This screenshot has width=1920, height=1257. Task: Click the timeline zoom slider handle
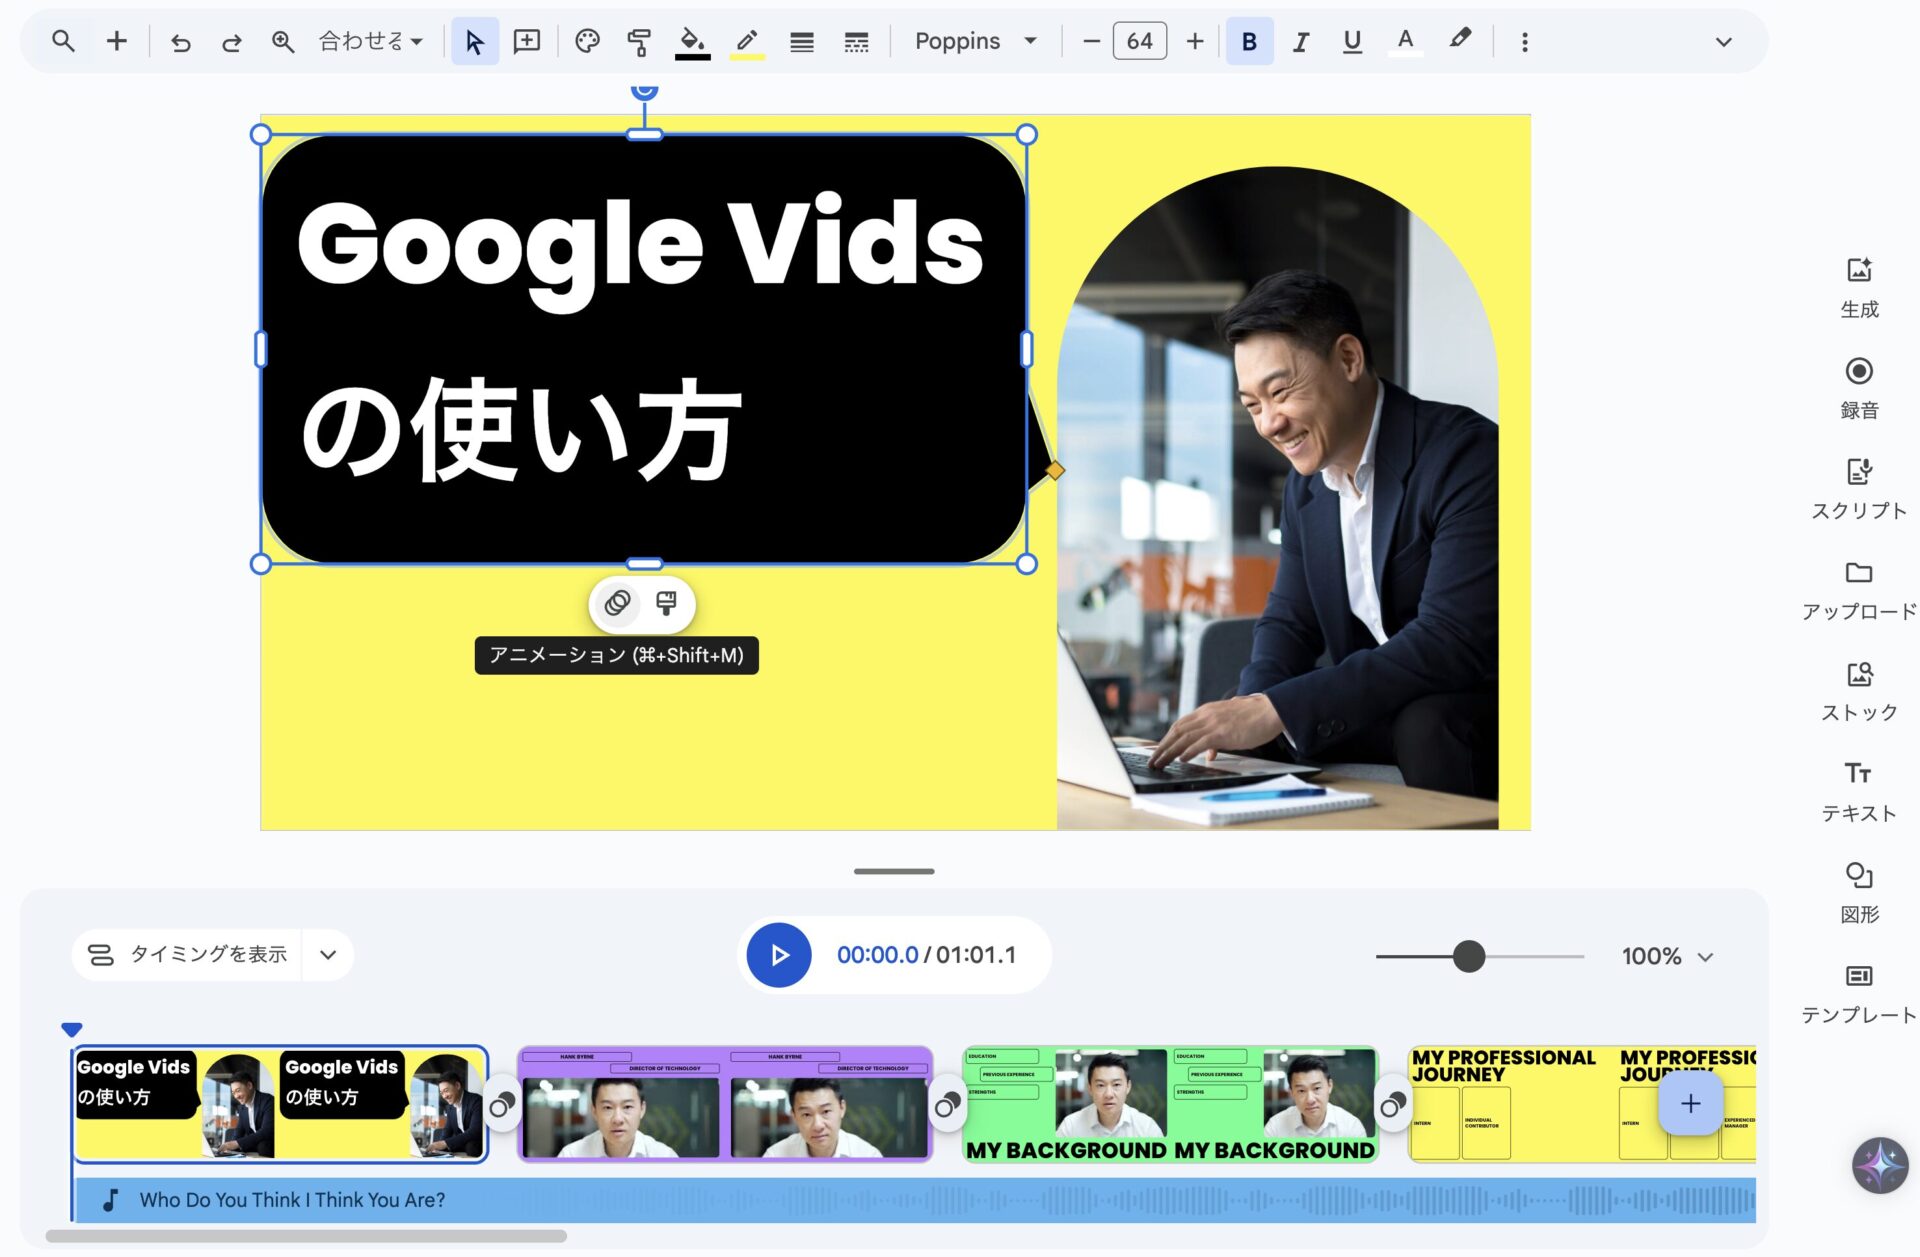click(x=1468, y=957)
